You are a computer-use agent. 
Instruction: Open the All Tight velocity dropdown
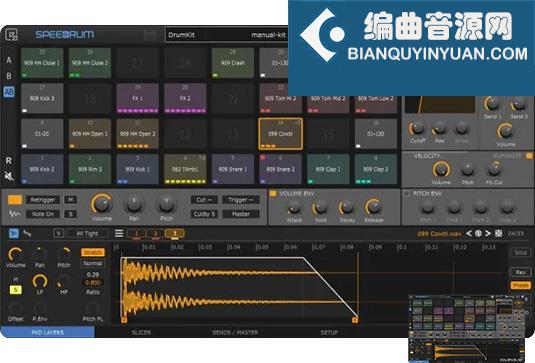coord(87,233)
